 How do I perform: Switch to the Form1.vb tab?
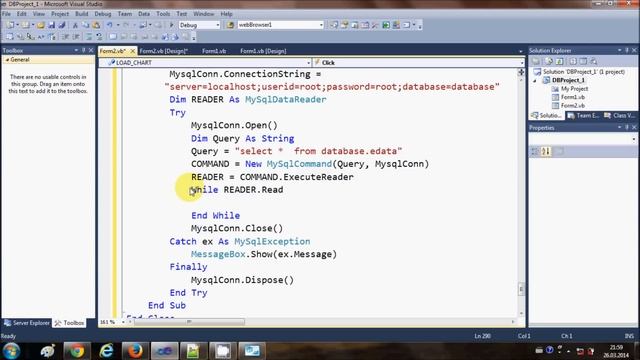[214, 51]
